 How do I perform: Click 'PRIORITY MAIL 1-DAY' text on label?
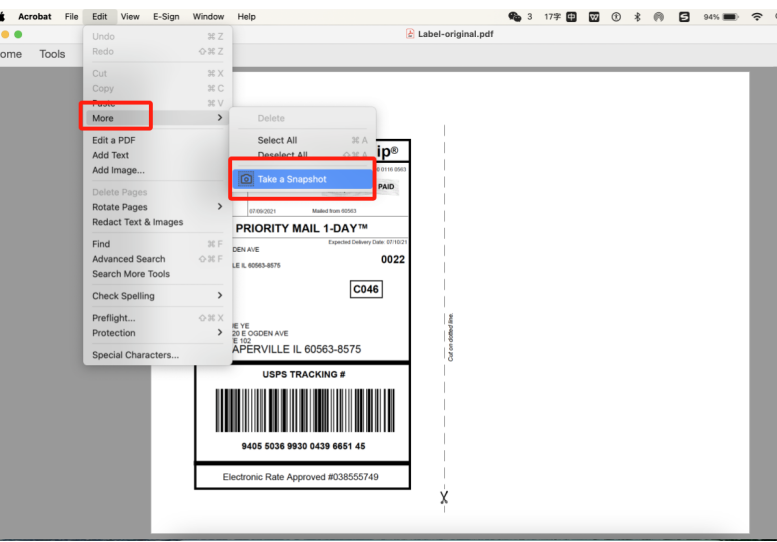point(301,228)
